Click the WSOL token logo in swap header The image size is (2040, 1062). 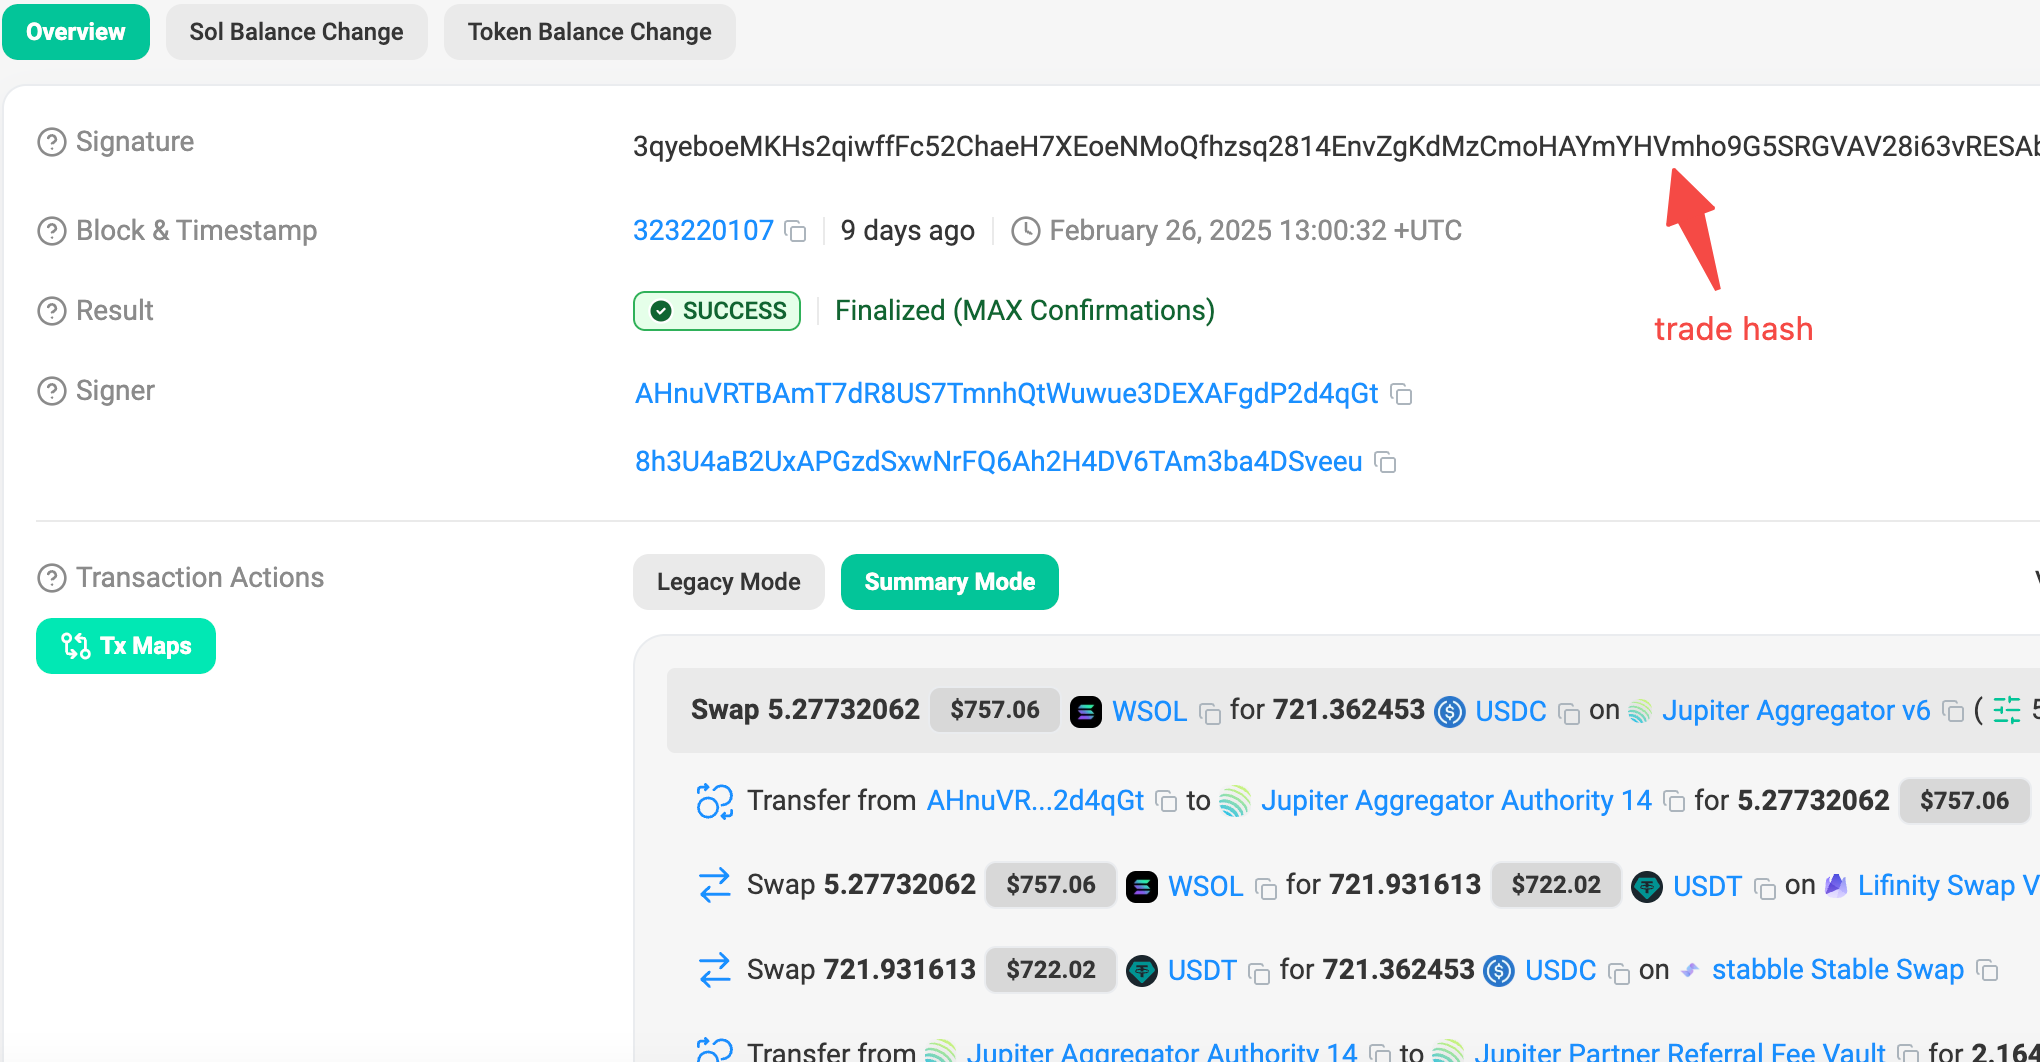[1086, 711]
